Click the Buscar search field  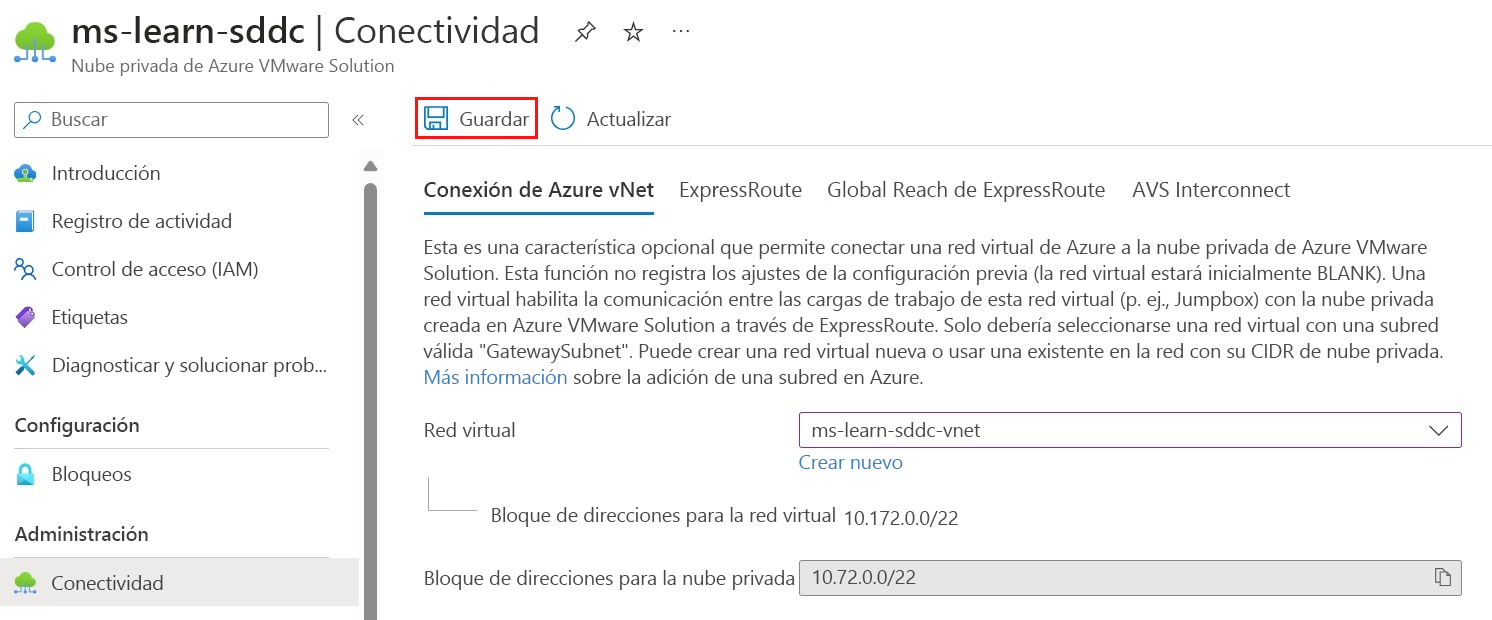tap(170, 119)
